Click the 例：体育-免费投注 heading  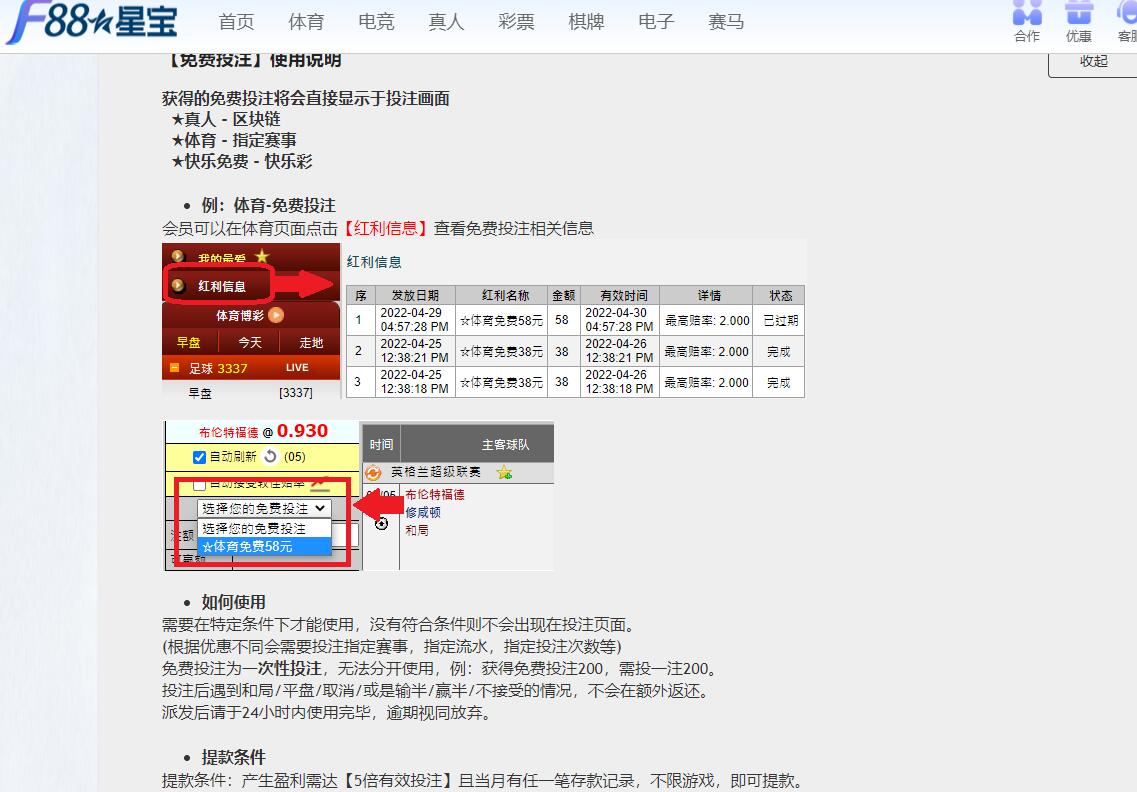point(268,205)
